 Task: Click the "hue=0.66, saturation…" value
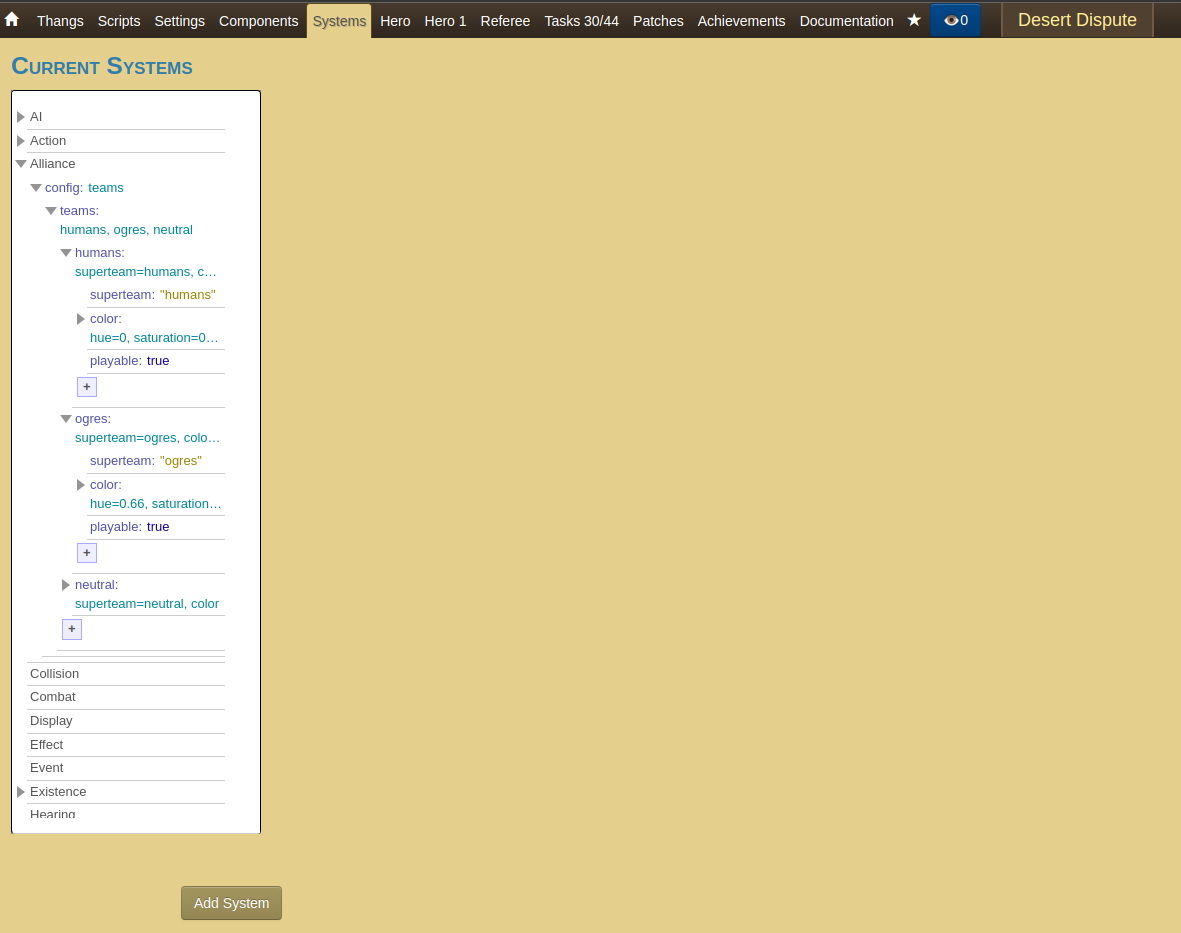155,504
